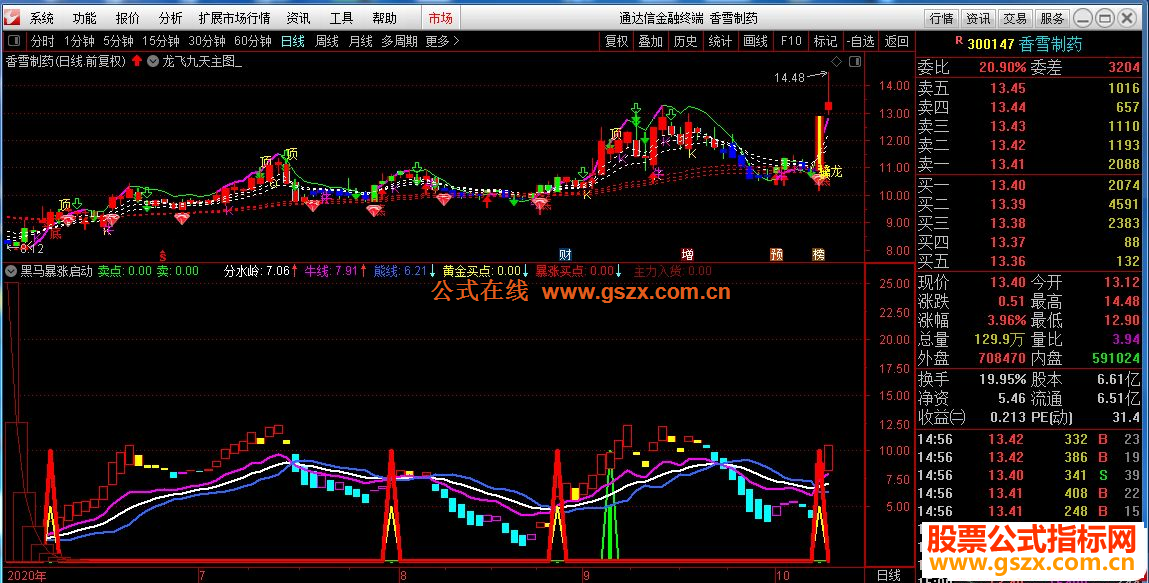Click the 牛线: 7.91 indicator label
Screen dimensions: 1149x583
pos(331,271)
